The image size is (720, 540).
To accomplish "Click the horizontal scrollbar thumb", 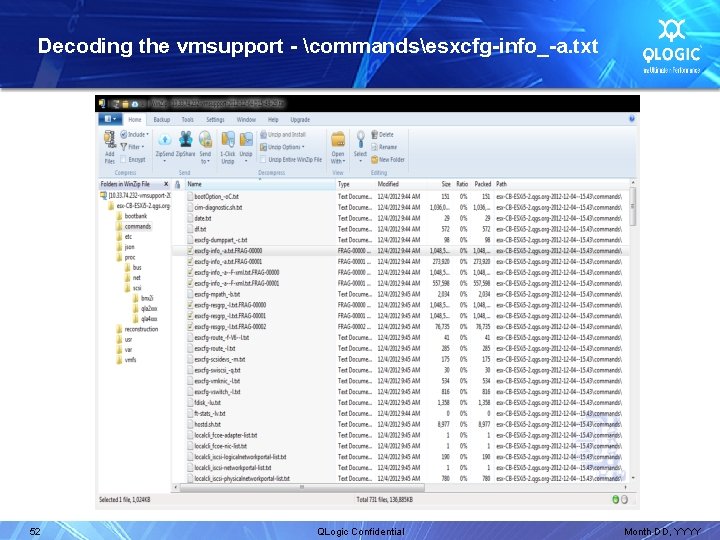I will [x=302, y=487].
